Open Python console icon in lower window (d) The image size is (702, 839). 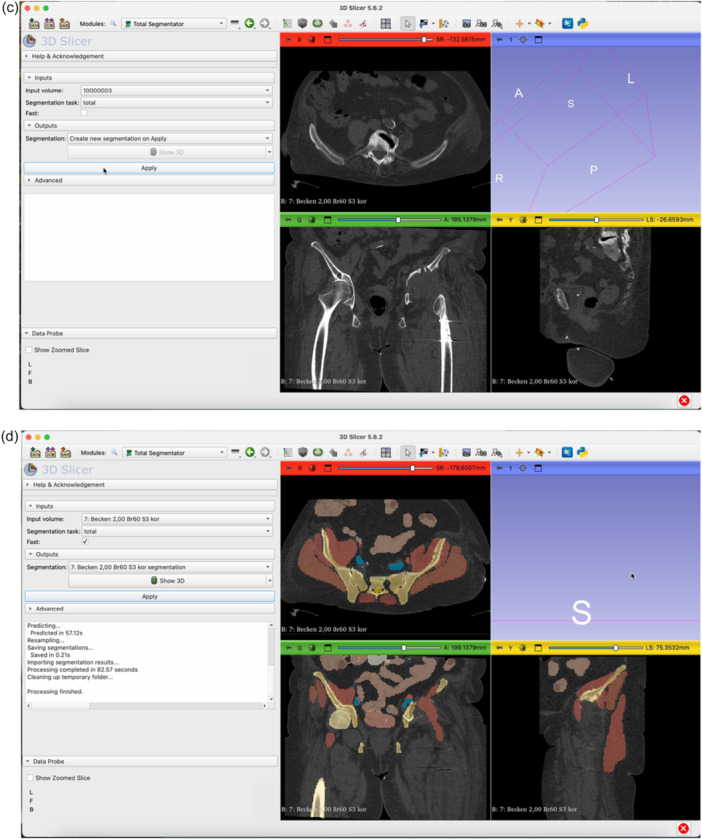coord(583,452)
